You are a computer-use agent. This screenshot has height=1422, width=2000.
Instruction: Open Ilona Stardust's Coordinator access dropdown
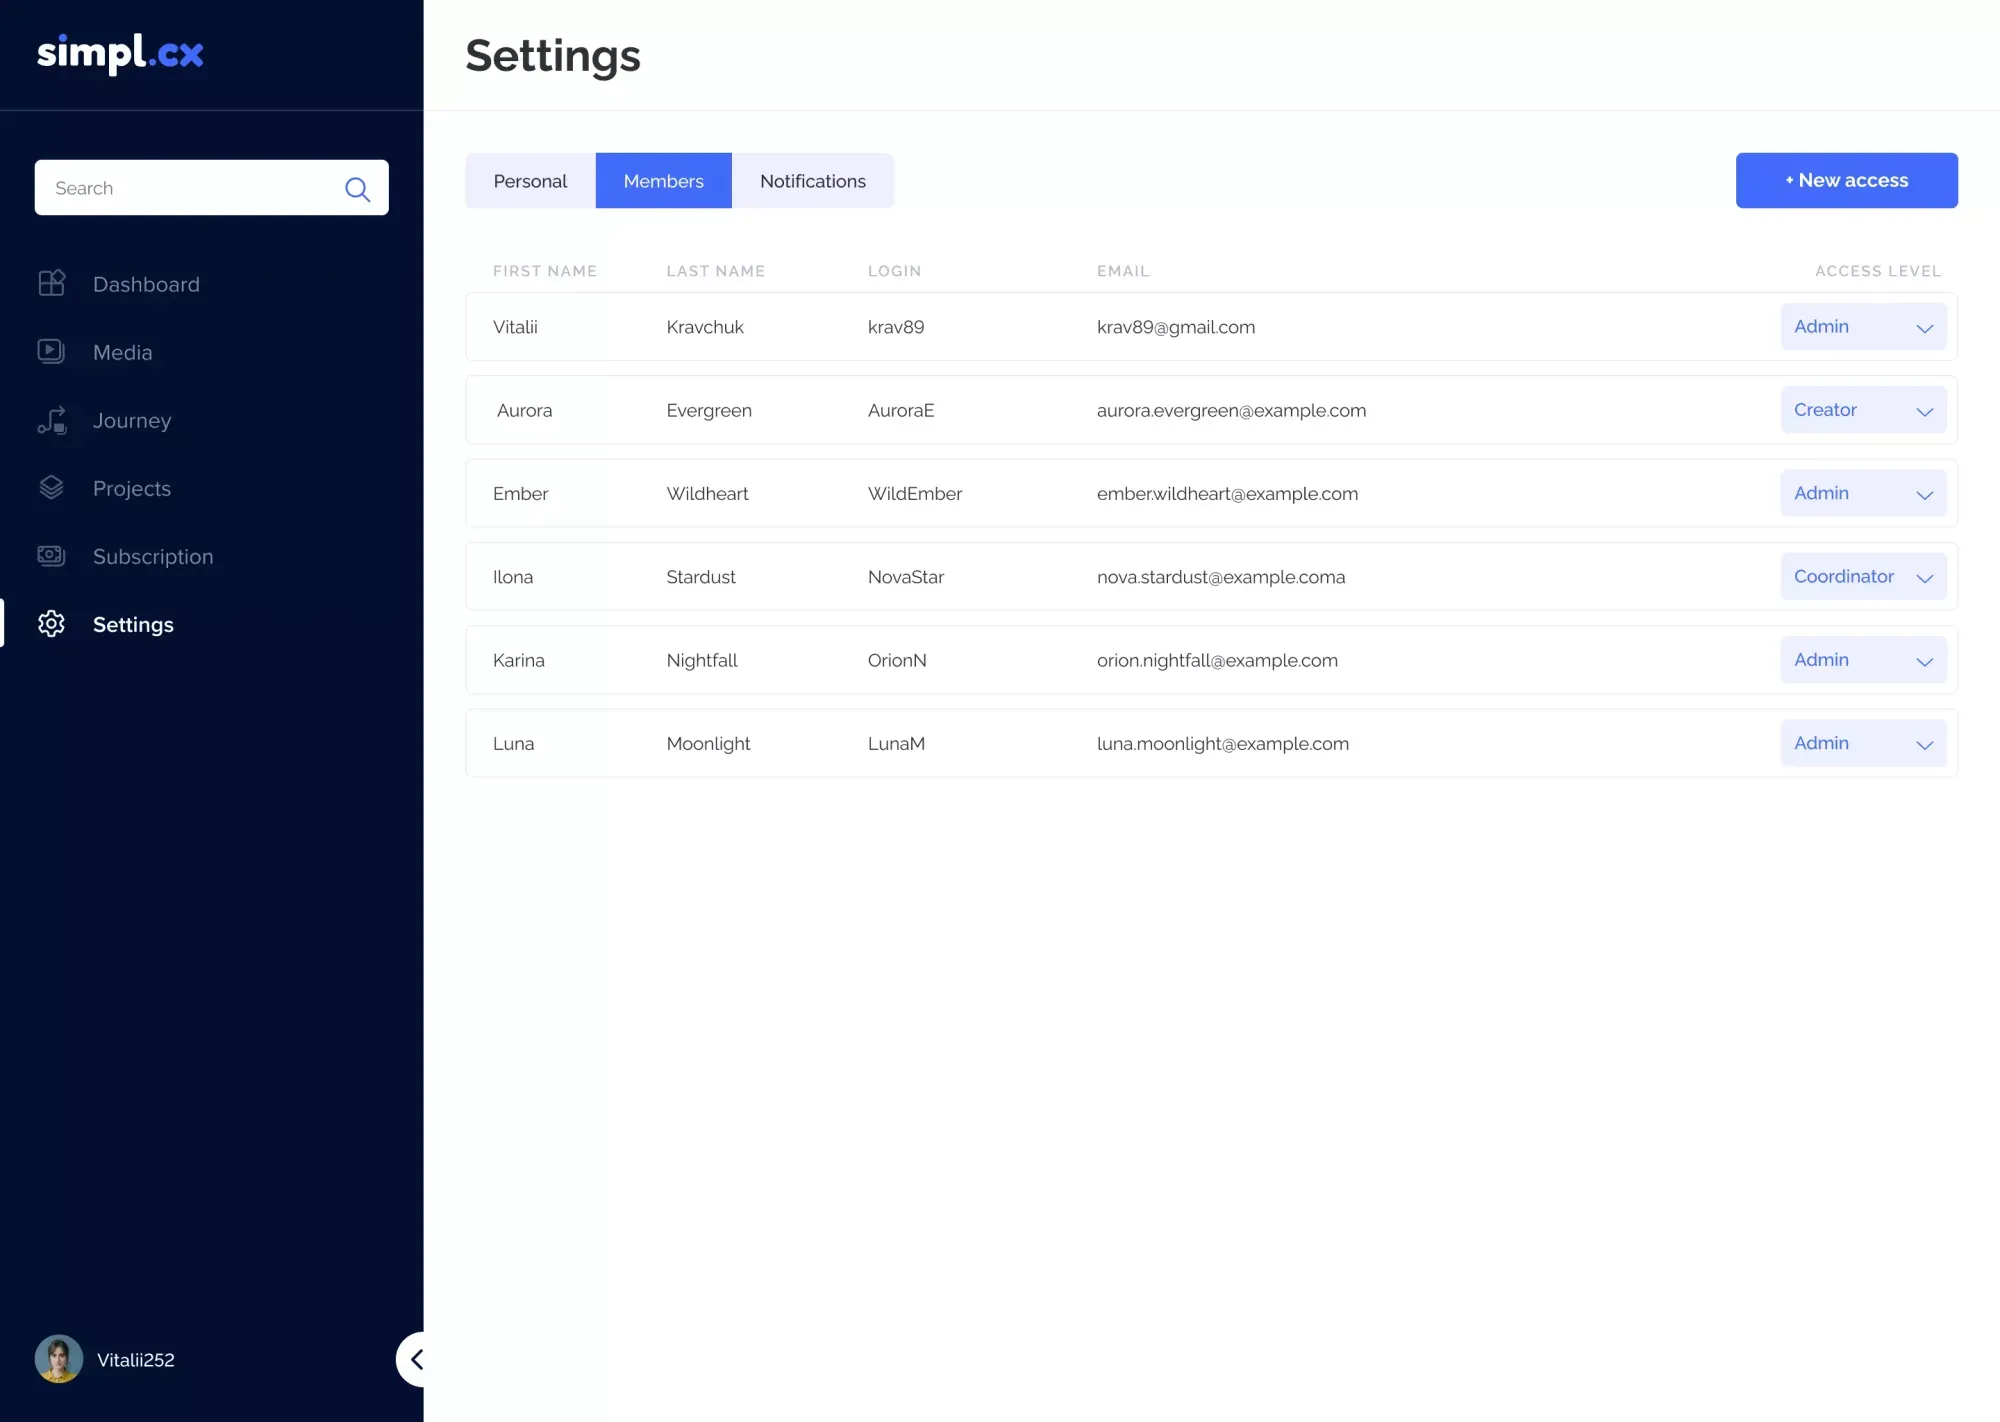1863,576
